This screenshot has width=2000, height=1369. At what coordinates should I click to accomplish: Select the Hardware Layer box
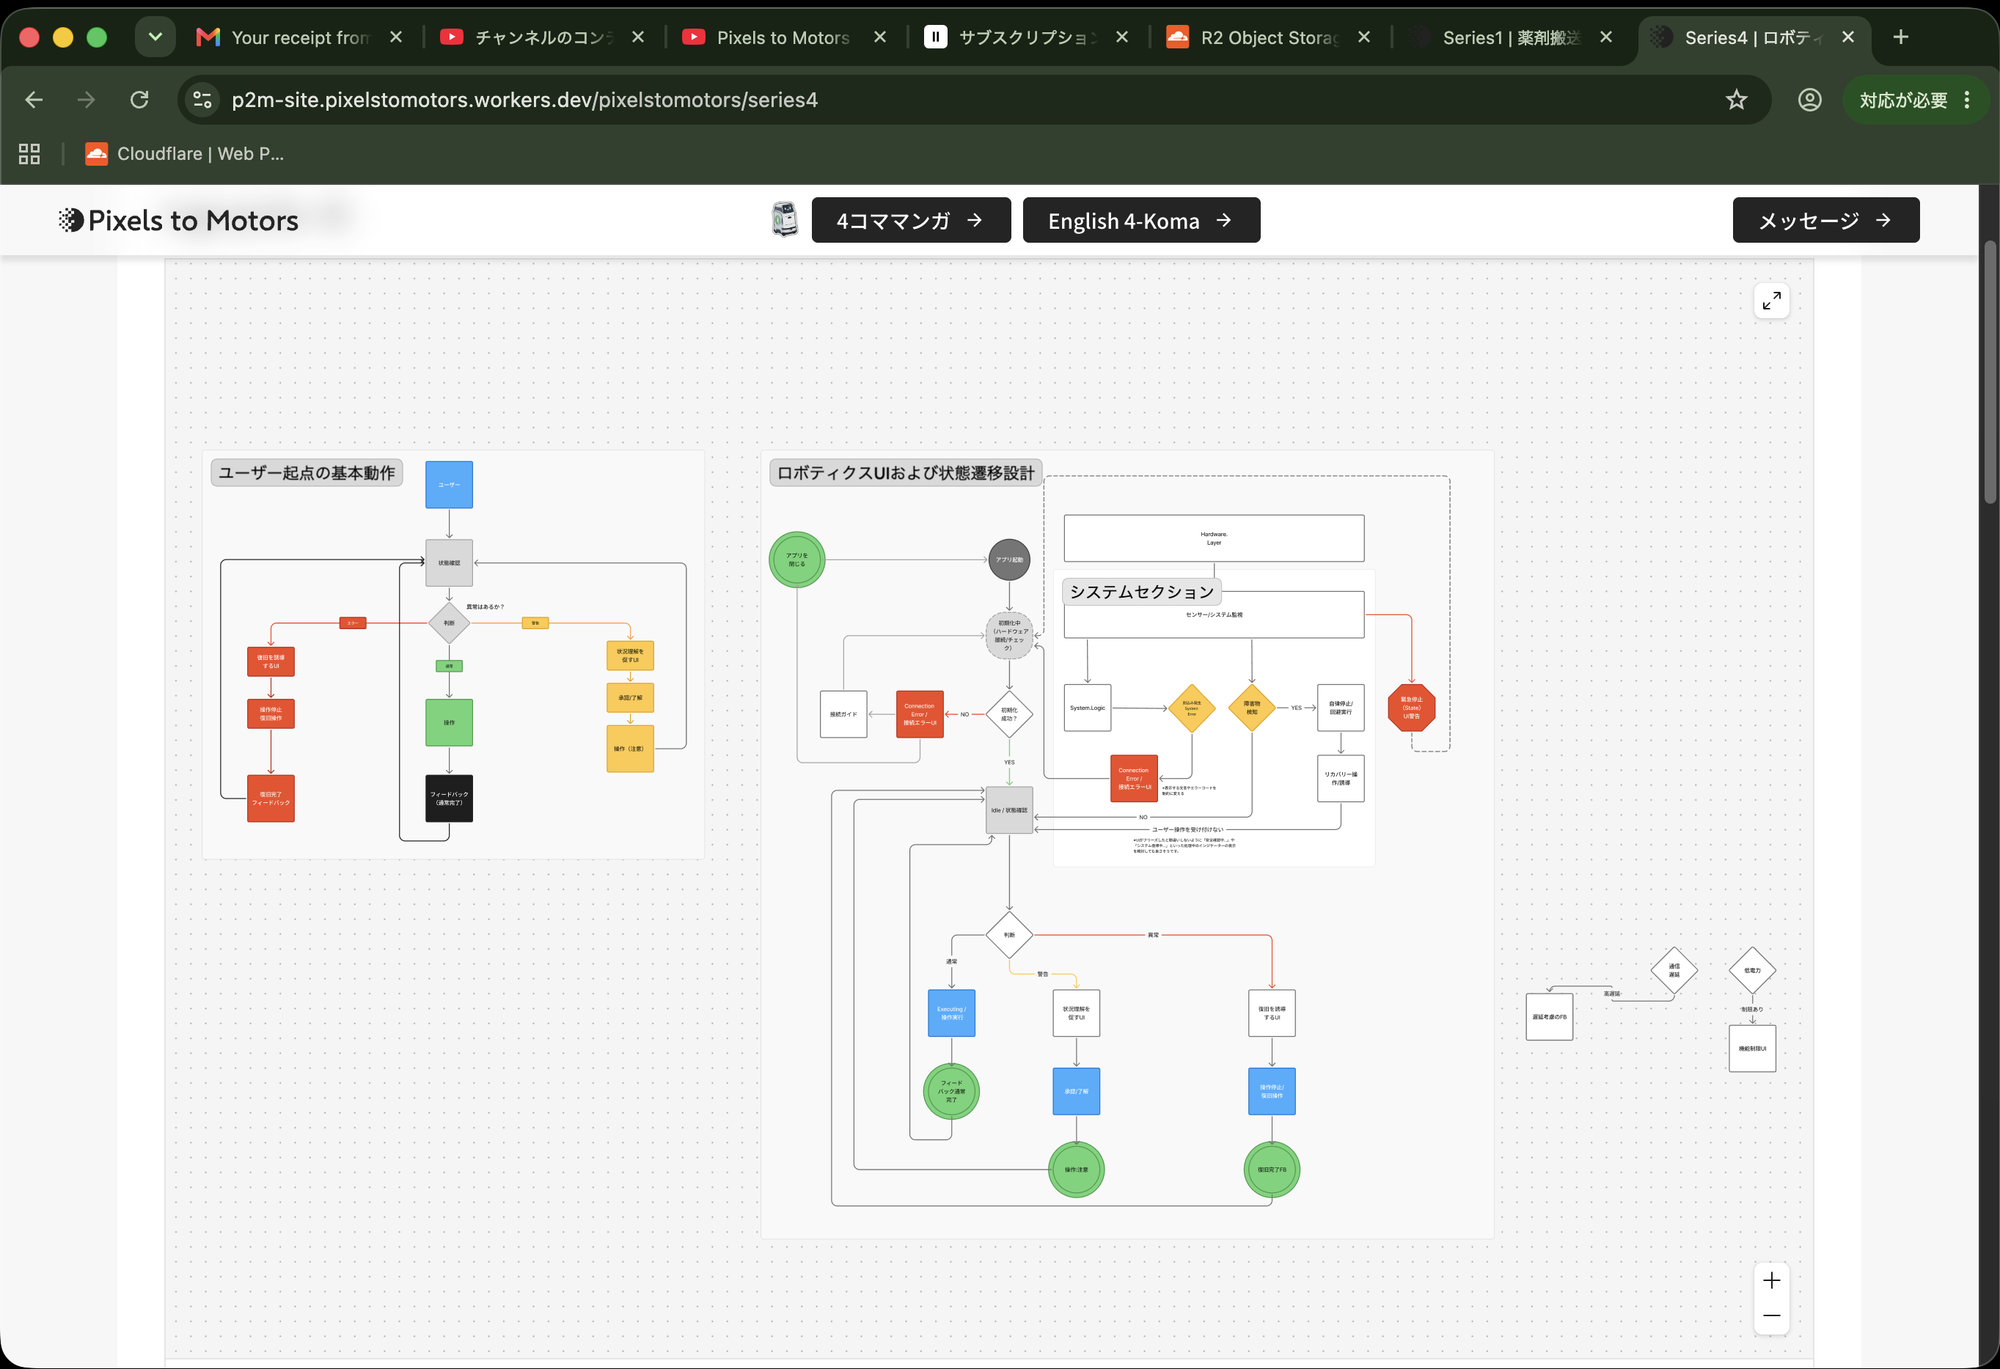tap(1214, 538)
